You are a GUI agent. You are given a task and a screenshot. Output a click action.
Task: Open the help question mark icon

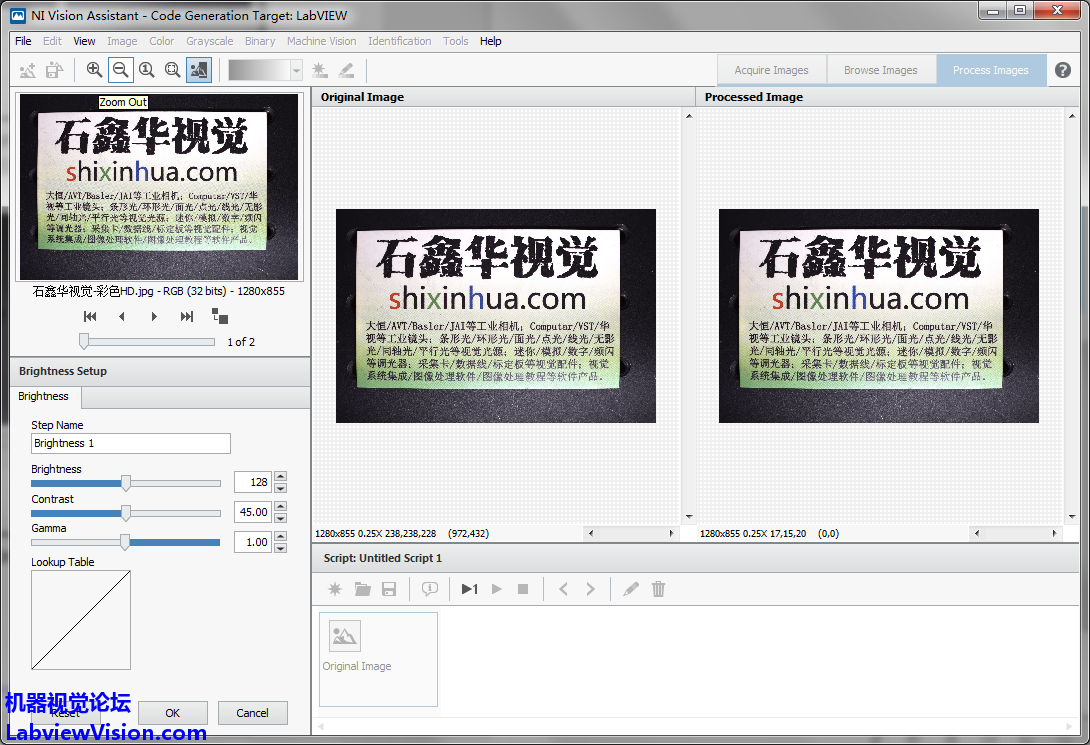(x=1063, y=70)
